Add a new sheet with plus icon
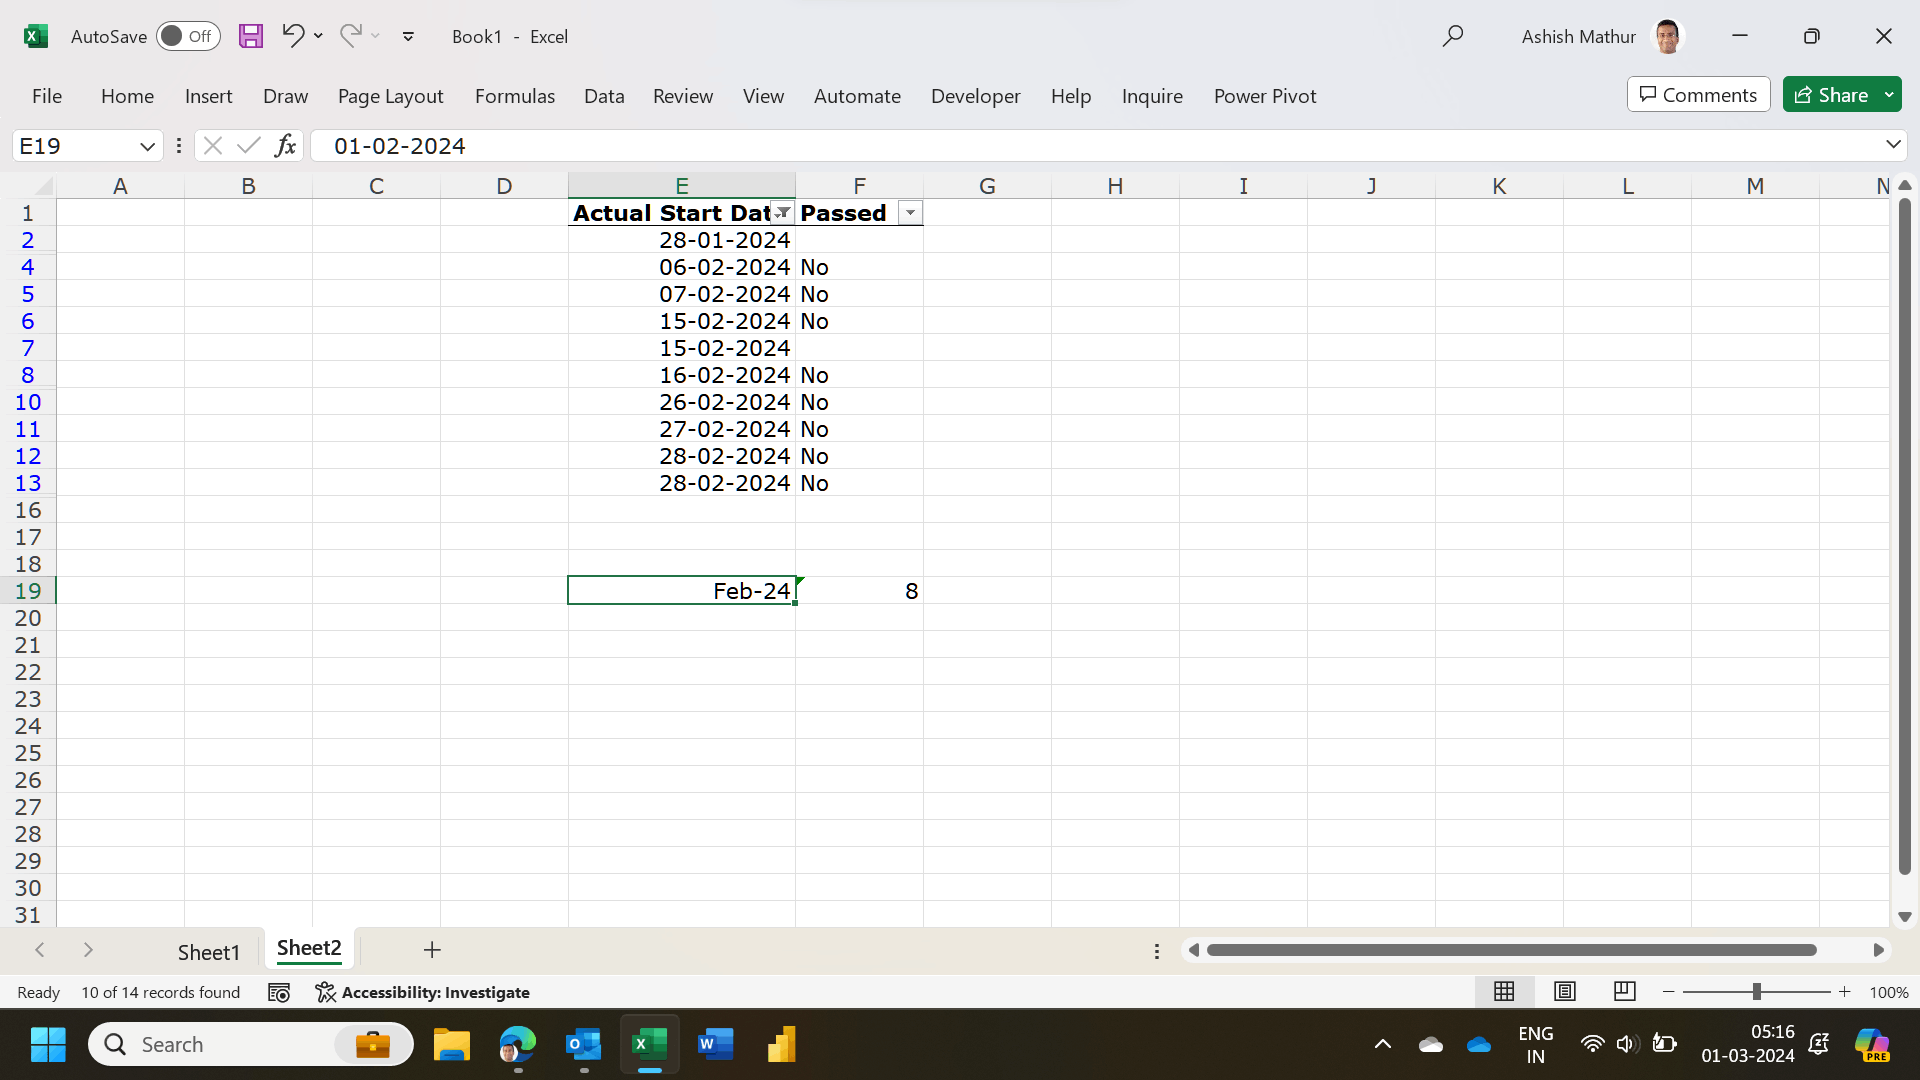 pyautogui.click(x=432, y=950)
